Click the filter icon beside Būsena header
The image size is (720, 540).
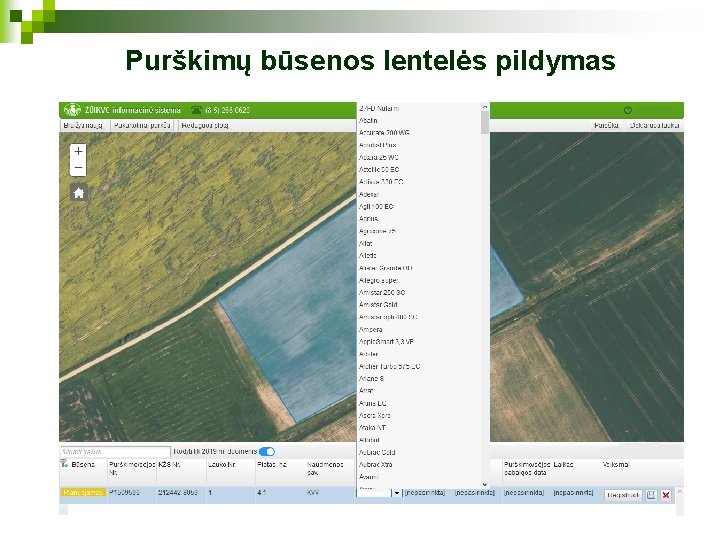(x=64, y=464)
